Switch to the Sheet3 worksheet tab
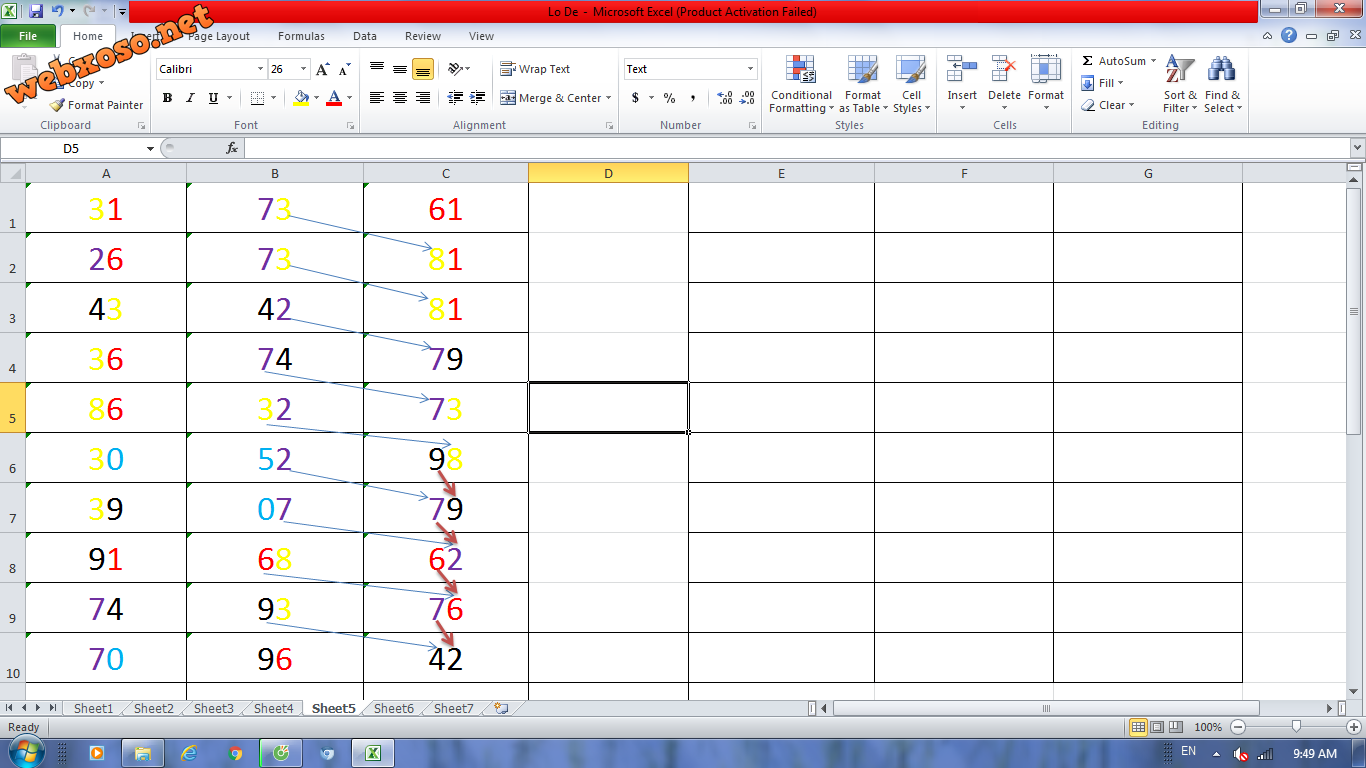Viewport: 1366px width, 768px height. (213, 708)
